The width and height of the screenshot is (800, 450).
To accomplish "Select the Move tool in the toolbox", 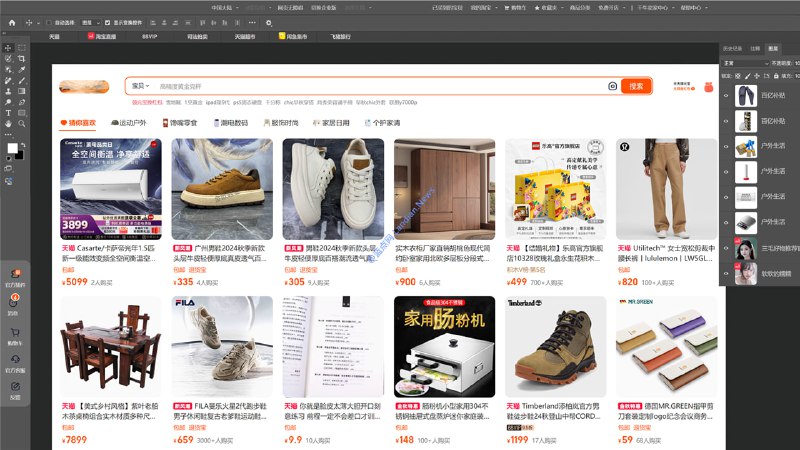I will (8, 47).
